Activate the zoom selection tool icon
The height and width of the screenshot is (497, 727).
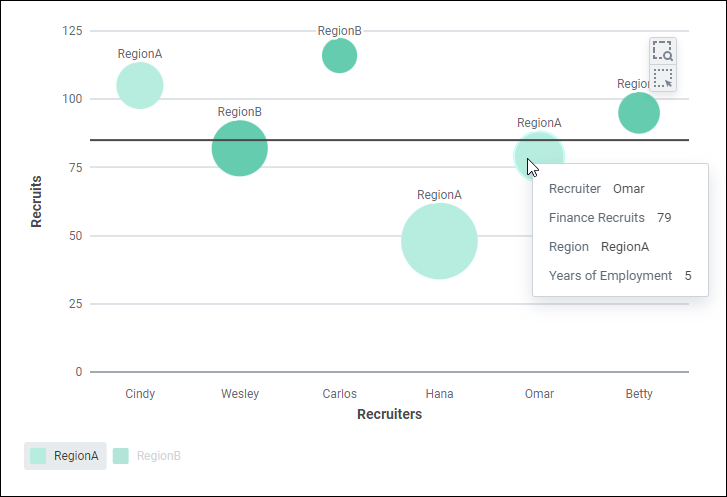pyautogui.click(x=663, y=51)
